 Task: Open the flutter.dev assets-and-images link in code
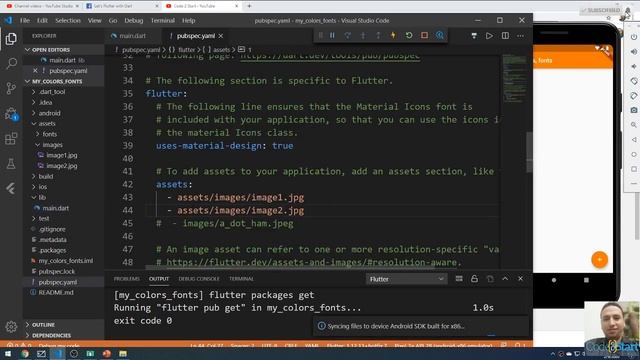[313, 262]
